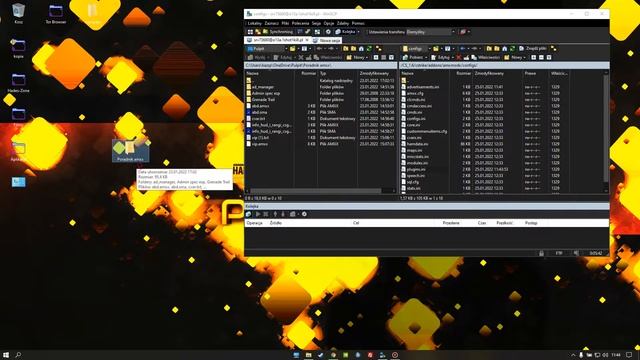This screenshot has width=640, height=360.
Task: Switch to the Nowa sesja tab
Action: (326, 40)
